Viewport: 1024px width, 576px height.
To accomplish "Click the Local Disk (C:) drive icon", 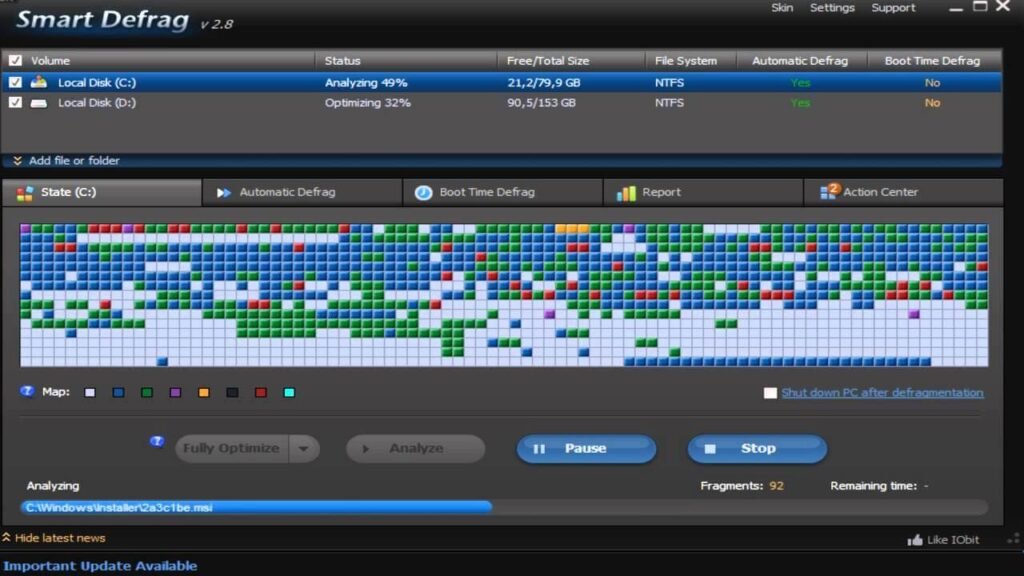I will (x=39, y=82).
